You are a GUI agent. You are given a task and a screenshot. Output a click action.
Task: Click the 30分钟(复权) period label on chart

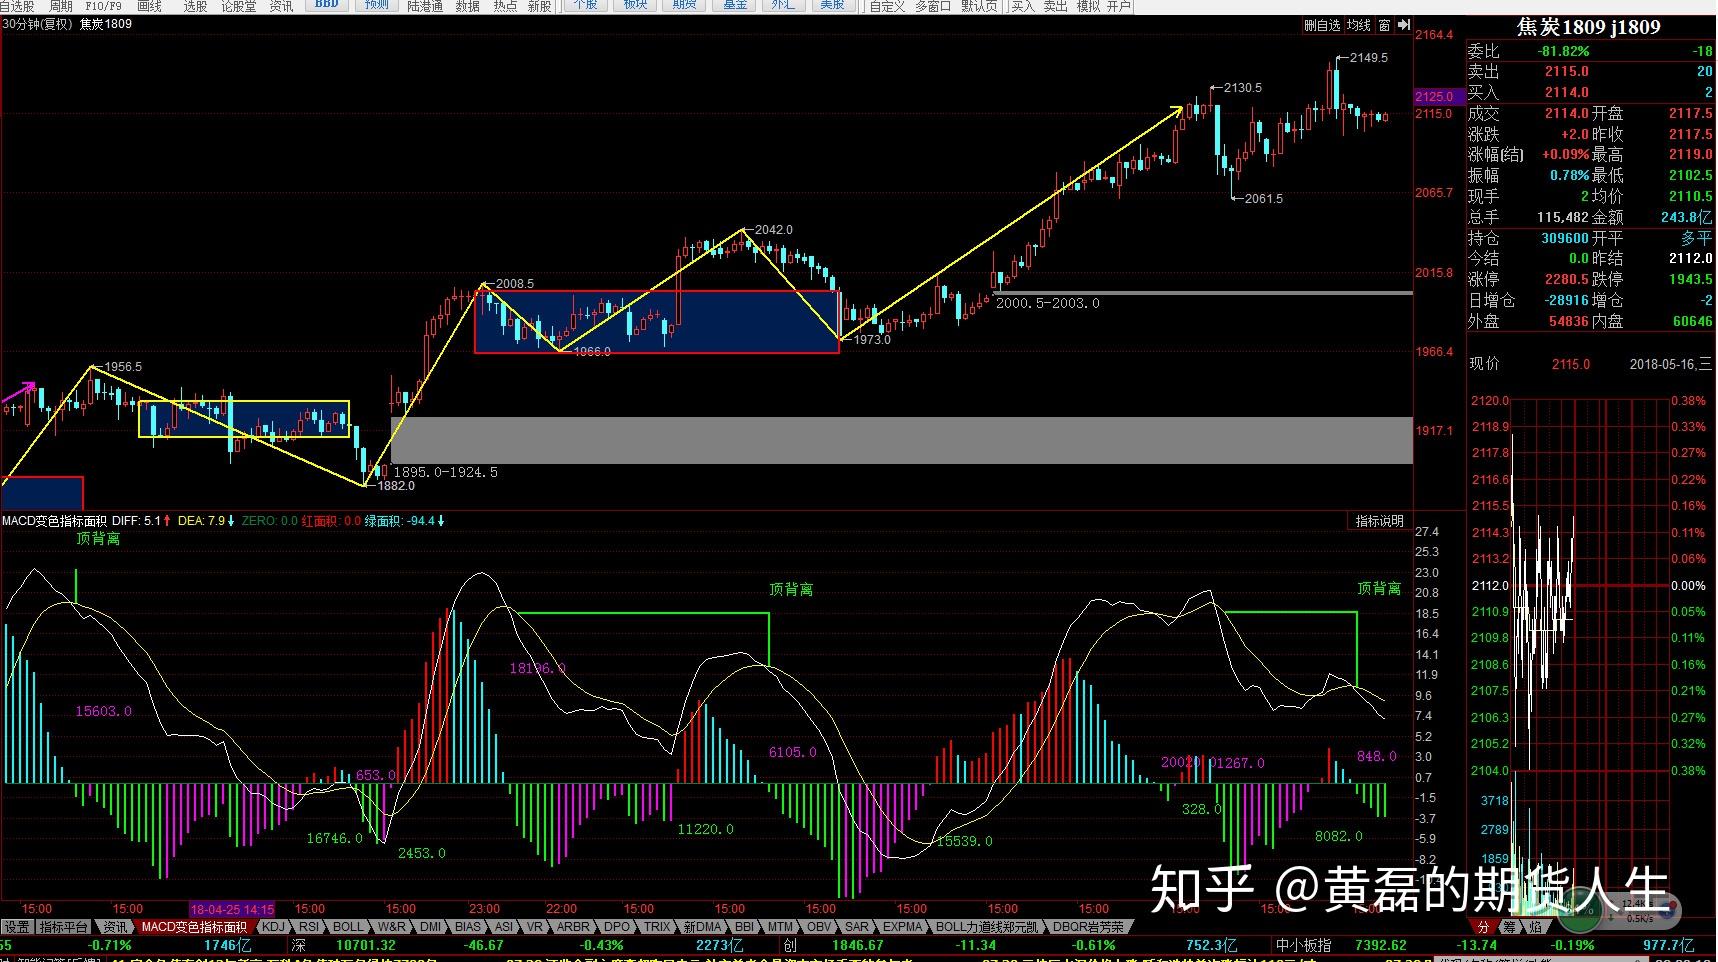coord(37,24)
